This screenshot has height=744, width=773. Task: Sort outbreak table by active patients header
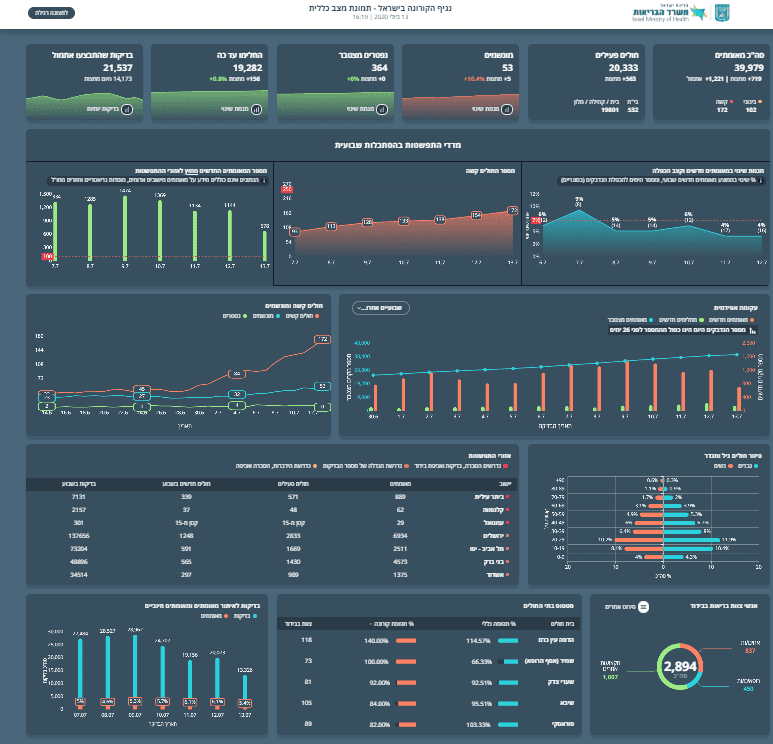tap(293, 484)
